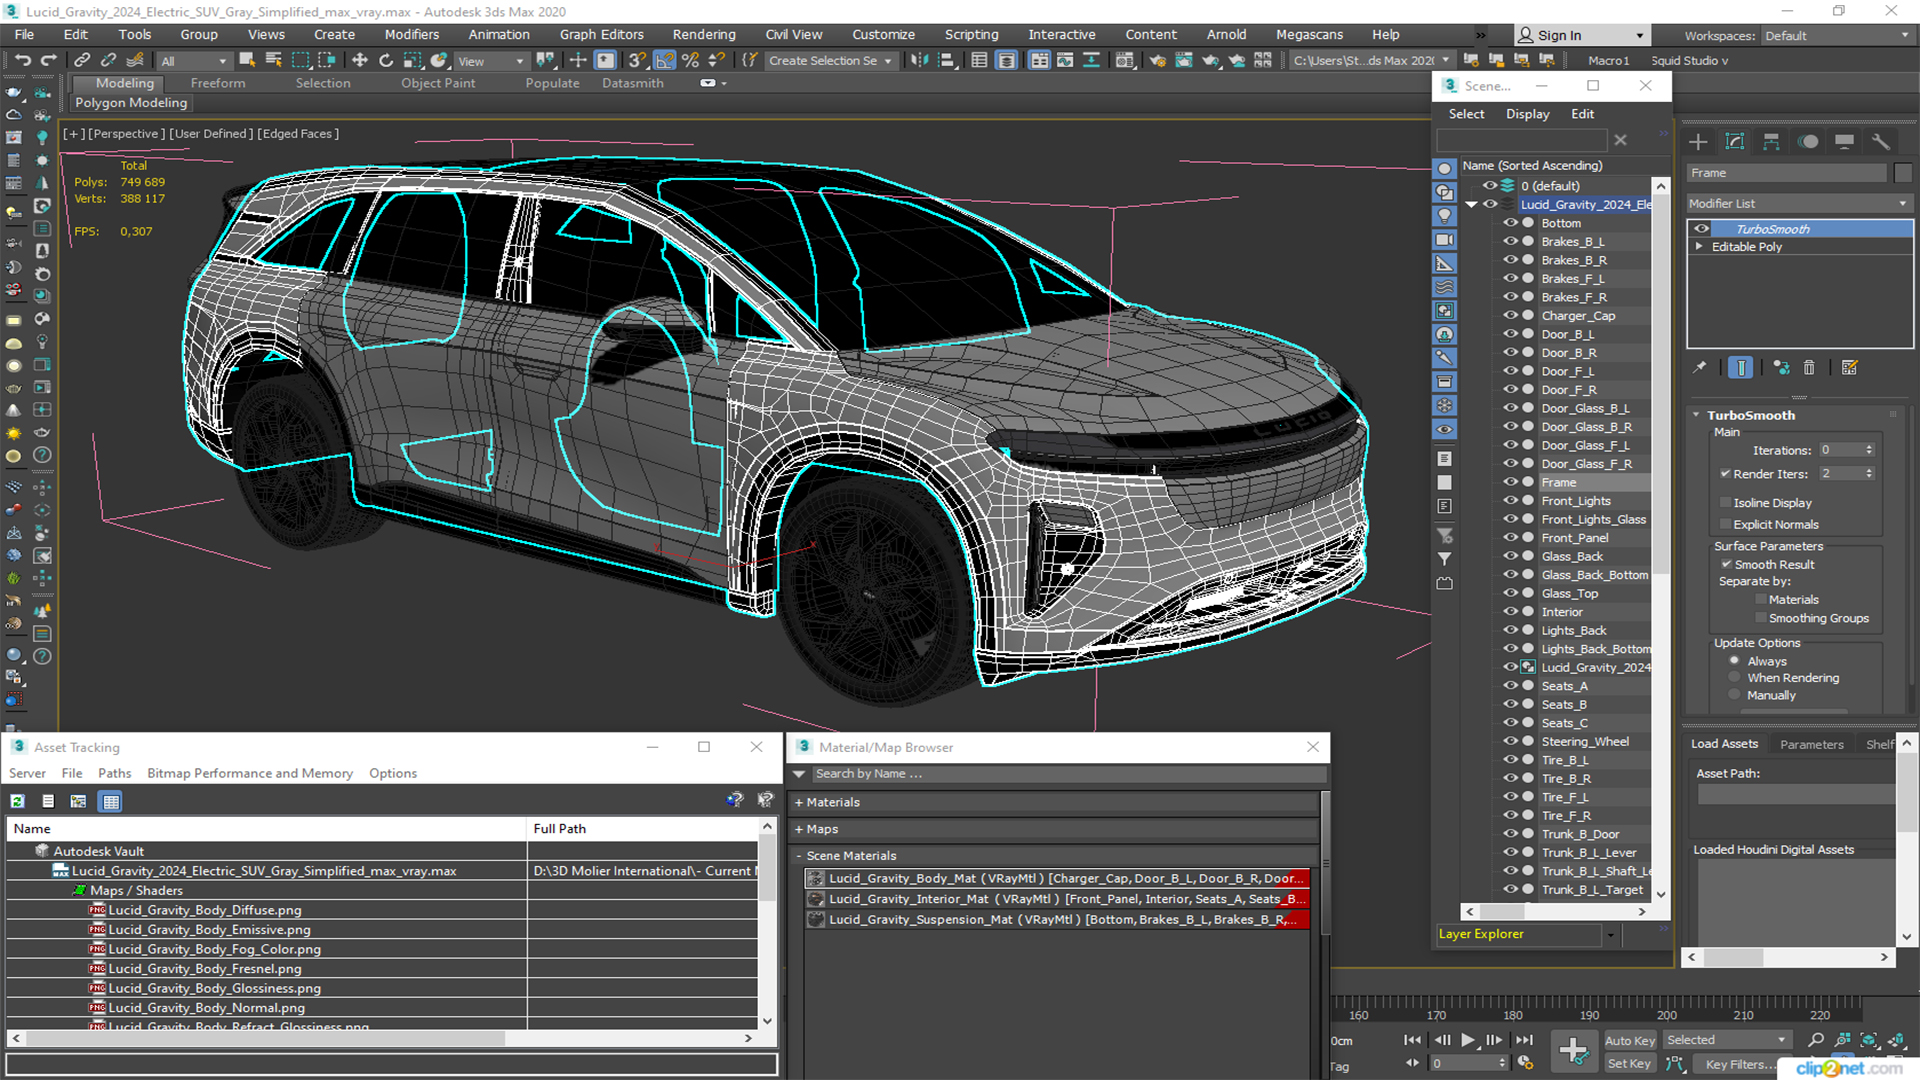Open the Modifiers menu
The height and width of the screenshot is (1080, 1920).
click(411, 34)
